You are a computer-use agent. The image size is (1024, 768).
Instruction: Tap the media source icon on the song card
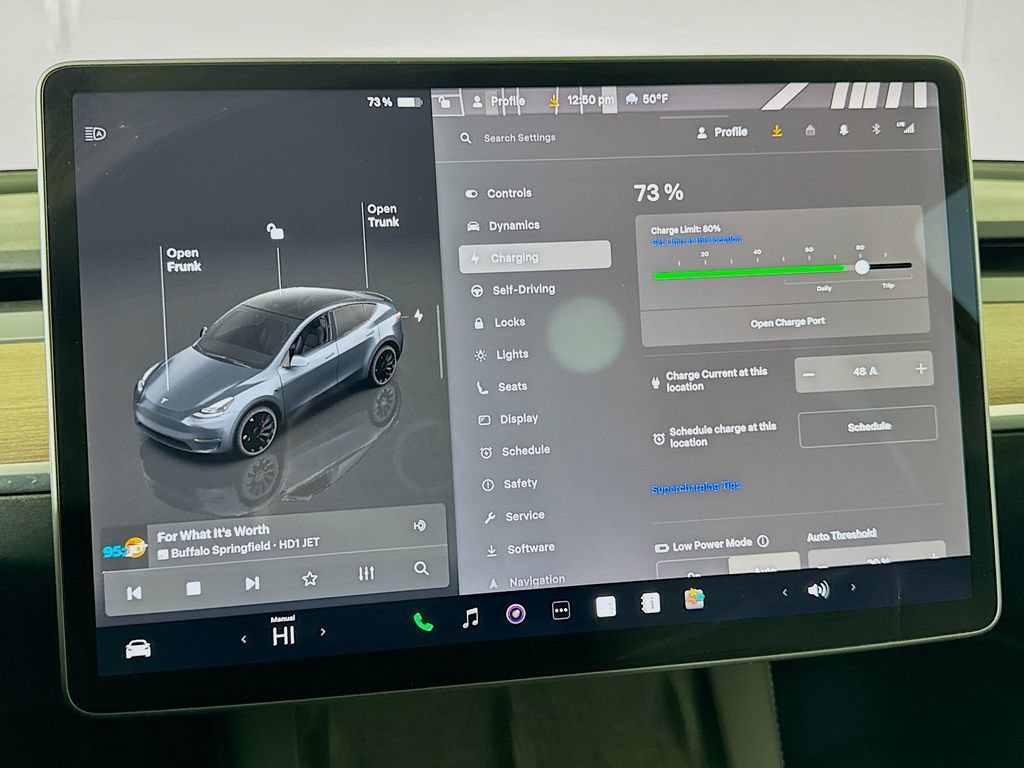420,525
